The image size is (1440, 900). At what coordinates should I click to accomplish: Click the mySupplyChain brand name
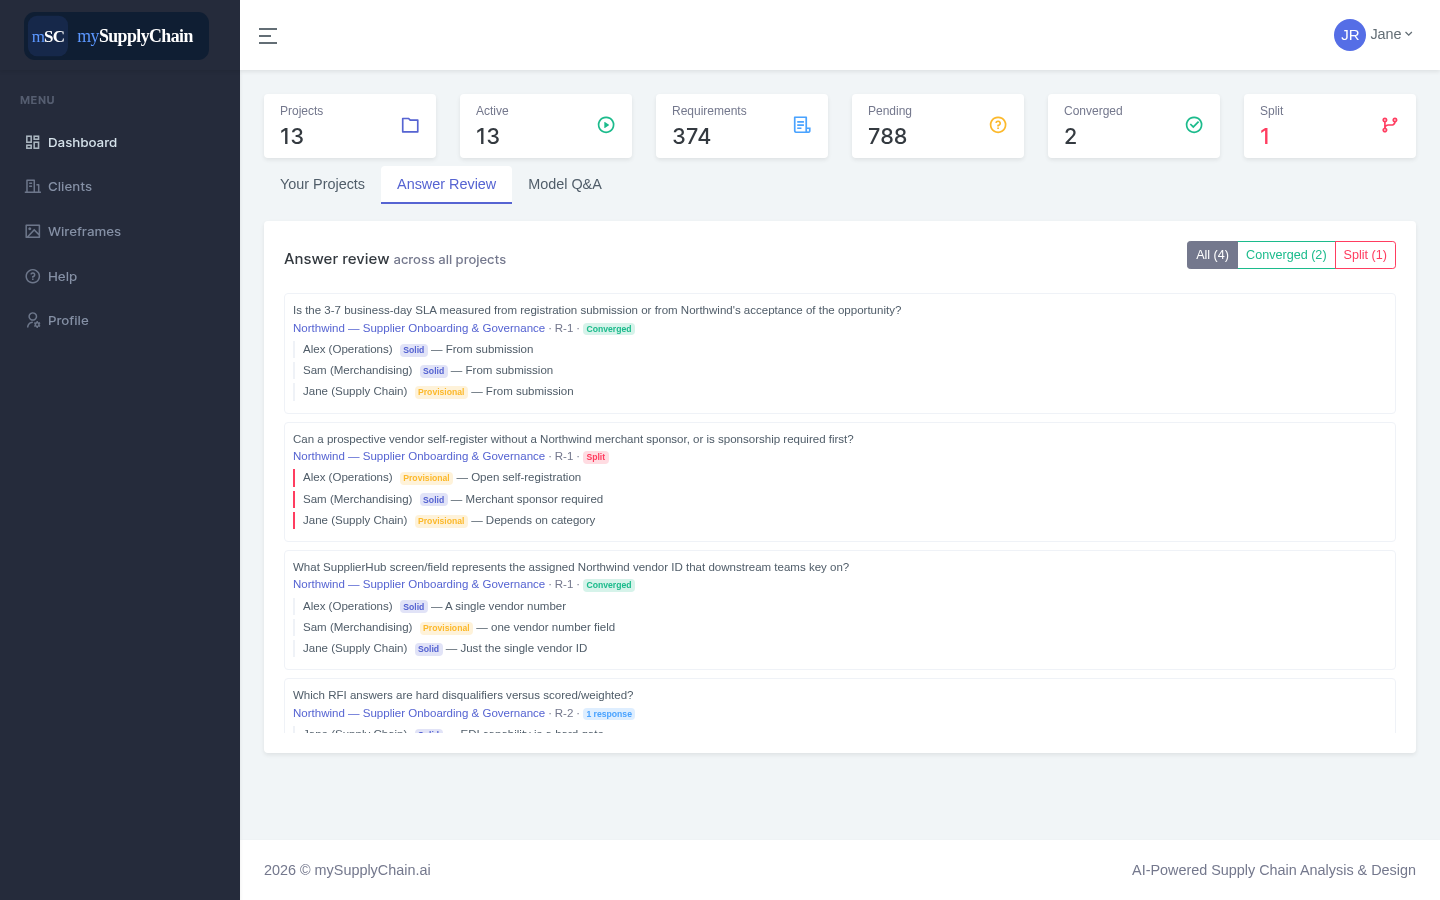click(135, 36)
